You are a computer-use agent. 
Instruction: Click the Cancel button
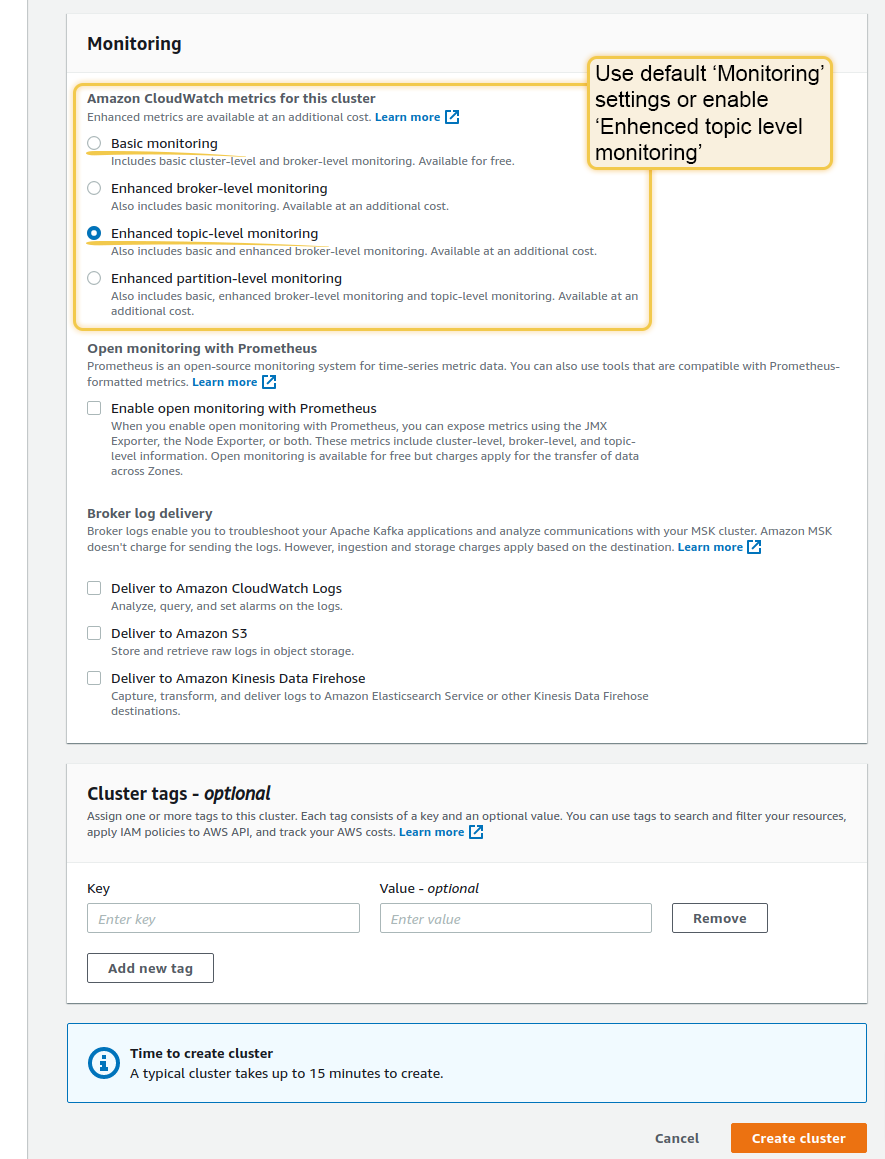(677, 1138)
